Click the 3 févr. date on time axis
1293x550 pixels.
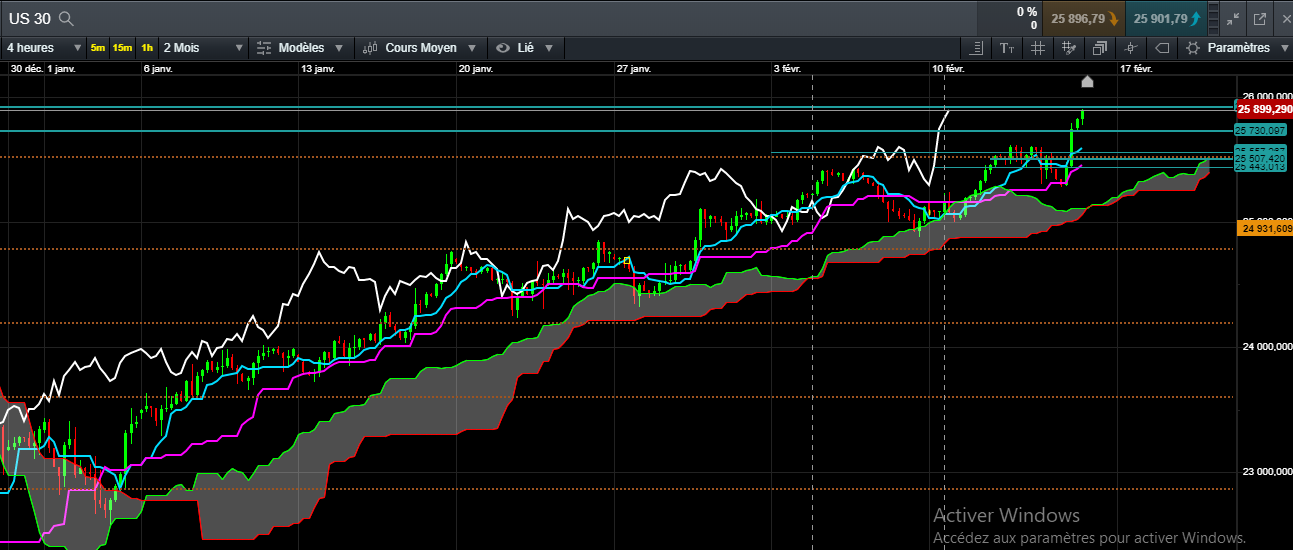(x=788, y=69)
